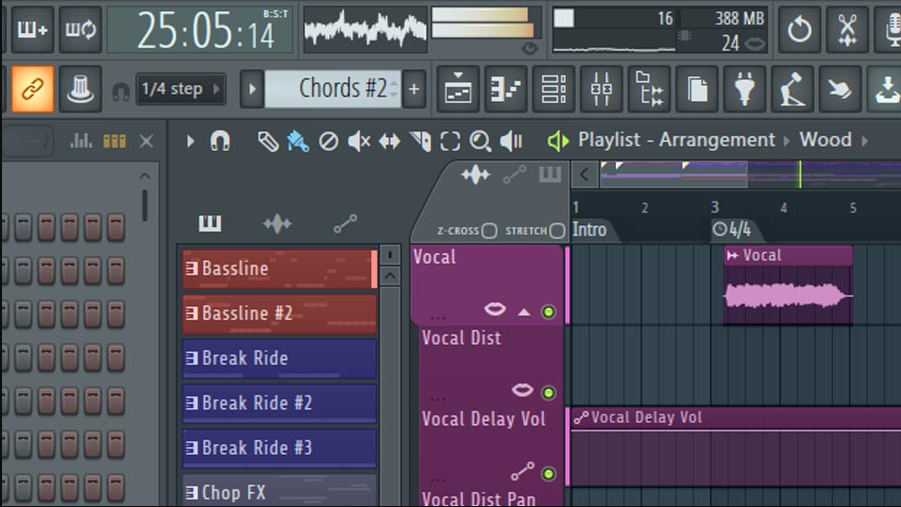901x507 pixels.
Task: Click the Vocal audio clip header
Action: point(788,255)
